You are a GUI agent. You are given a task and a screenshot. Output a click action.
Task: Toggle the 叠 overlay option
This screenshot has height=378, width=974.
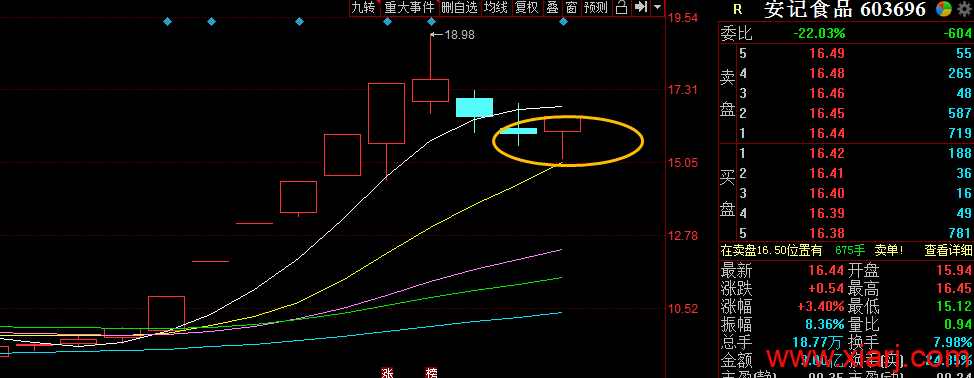[x=552, y=7]
